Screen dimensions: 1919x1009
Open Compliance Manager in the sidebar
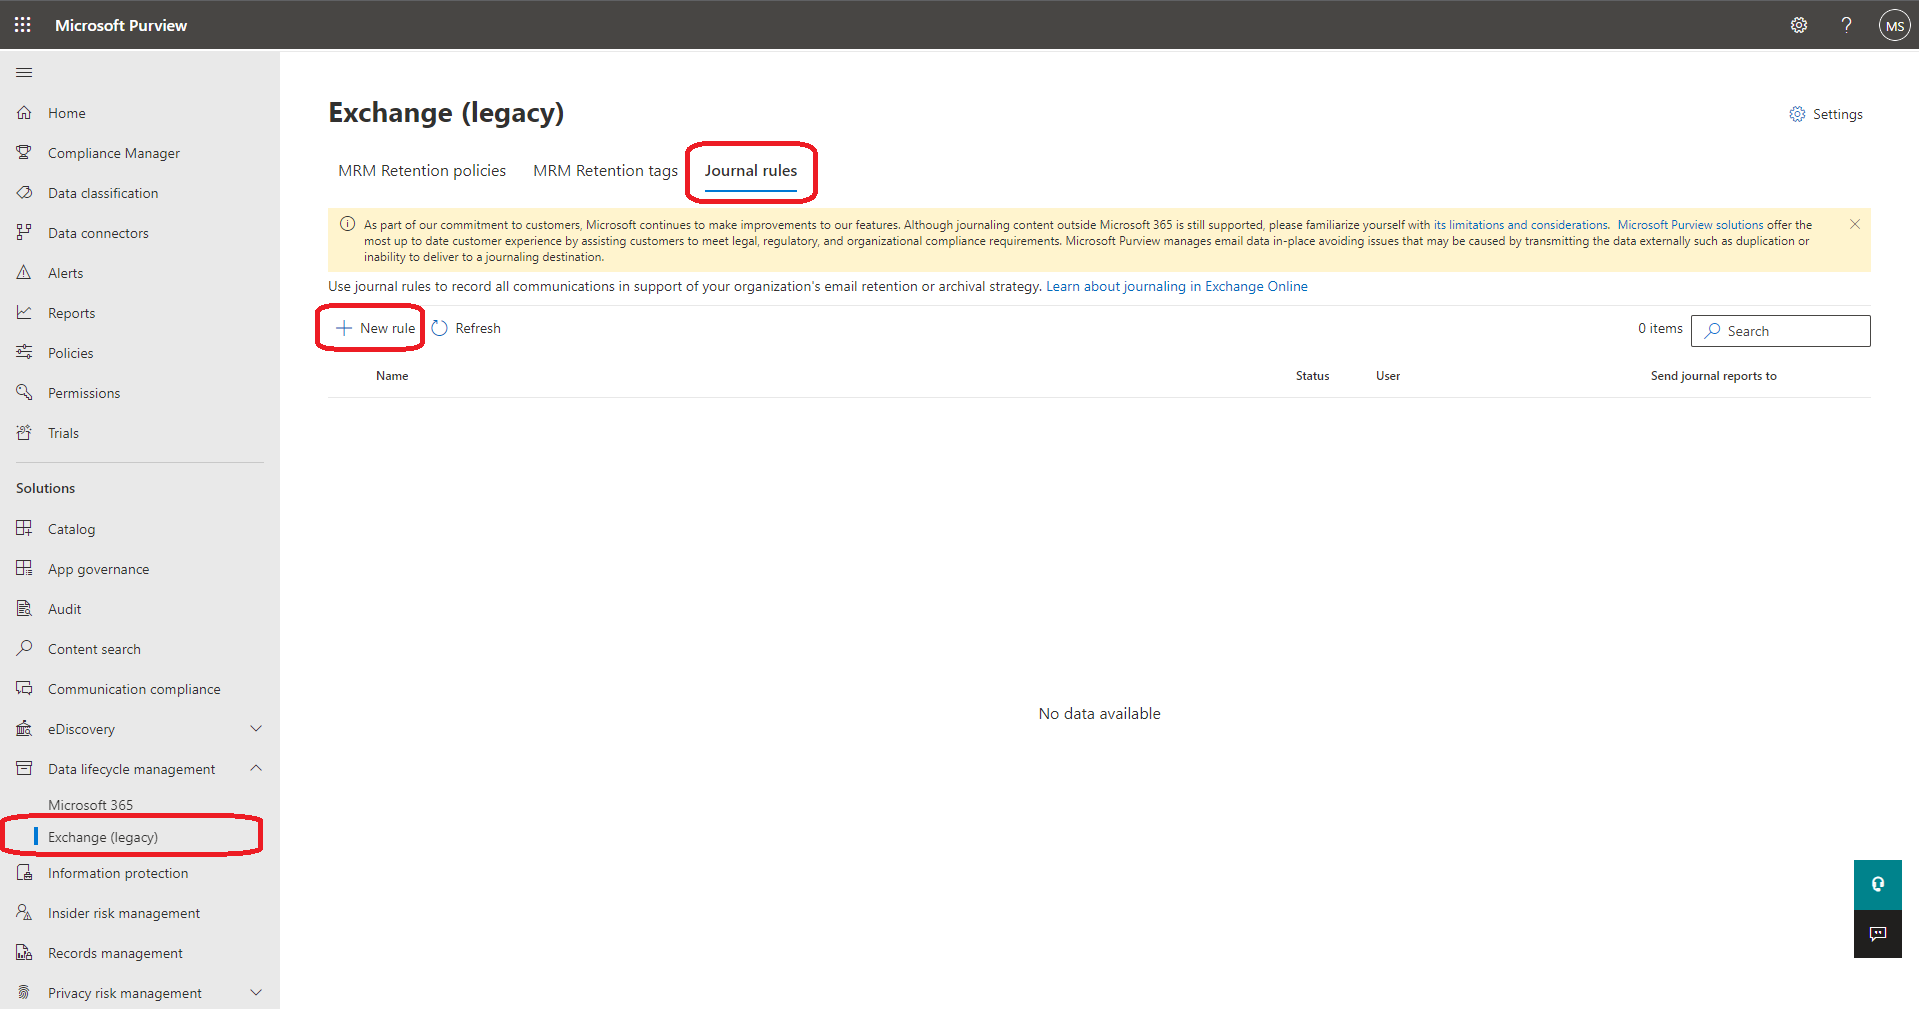click(x=113, y=153)
